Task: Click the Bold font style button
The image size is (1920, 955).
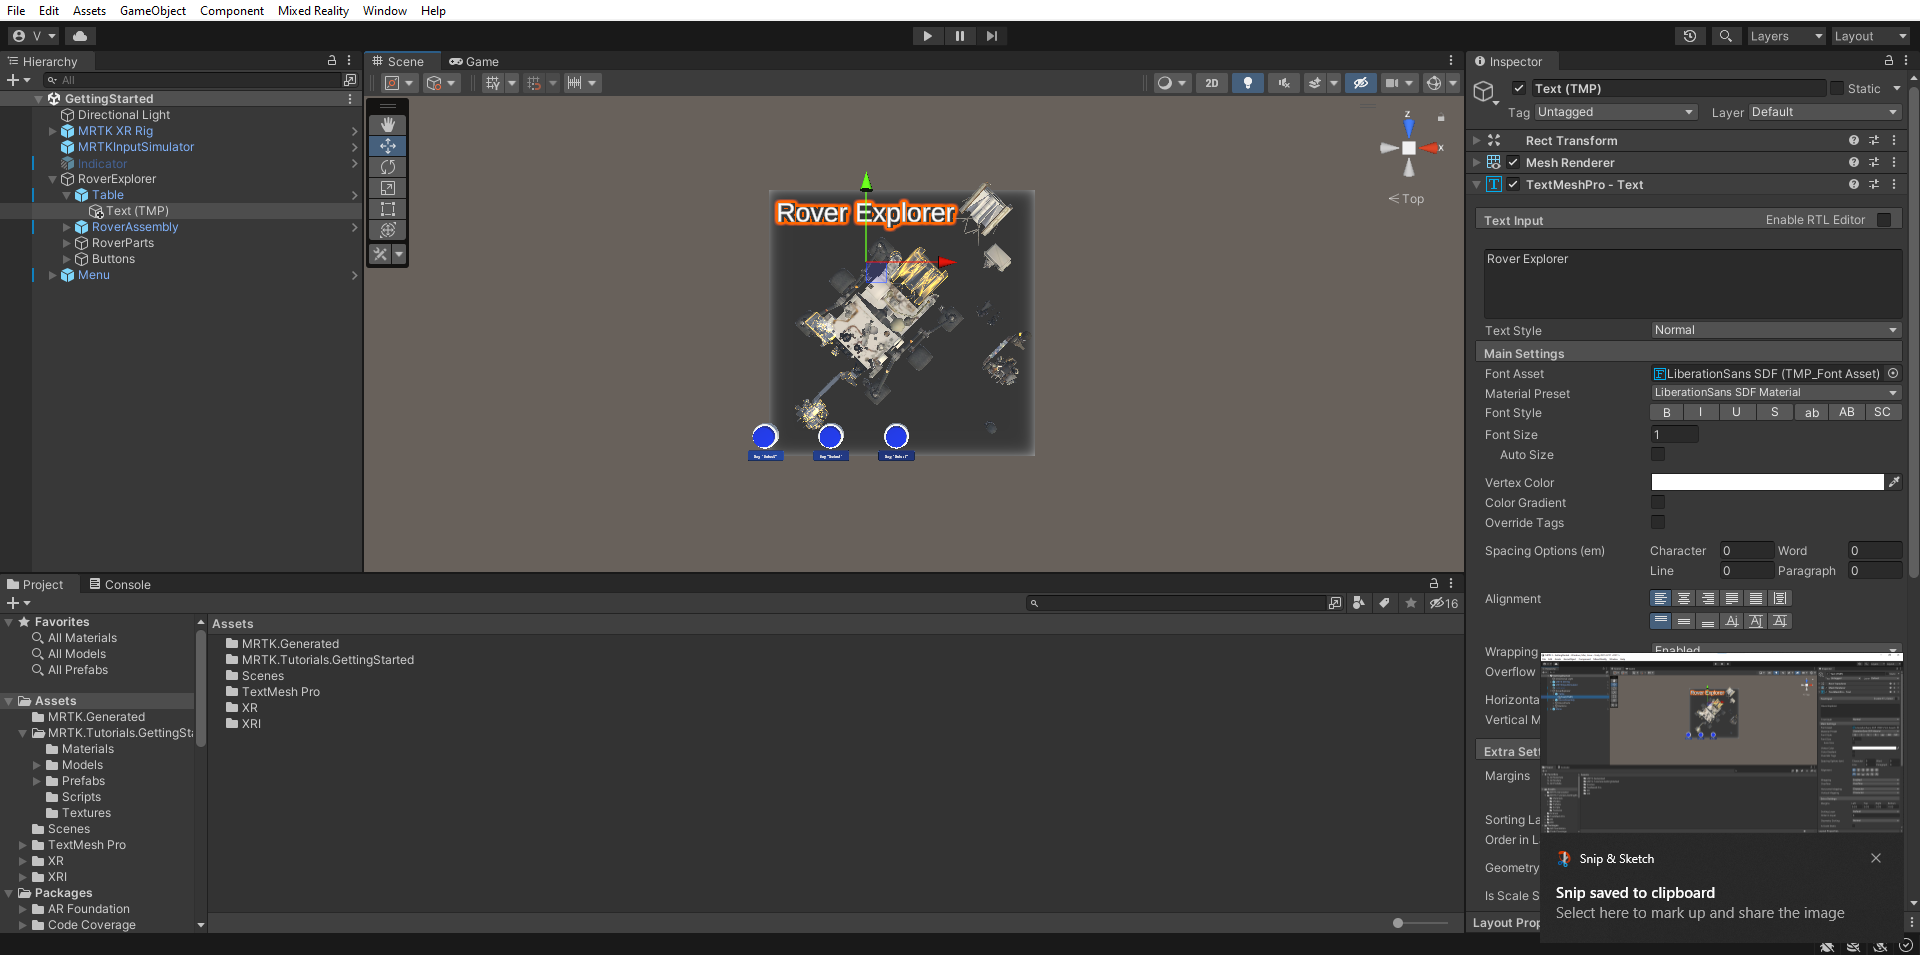Action: (x=1666, y=412)
